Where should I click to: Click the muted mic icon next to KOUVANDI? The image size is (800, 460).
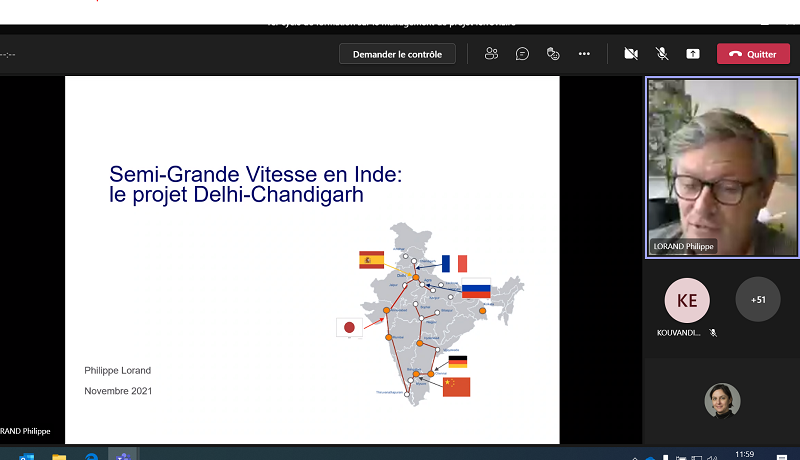(713, 332)
